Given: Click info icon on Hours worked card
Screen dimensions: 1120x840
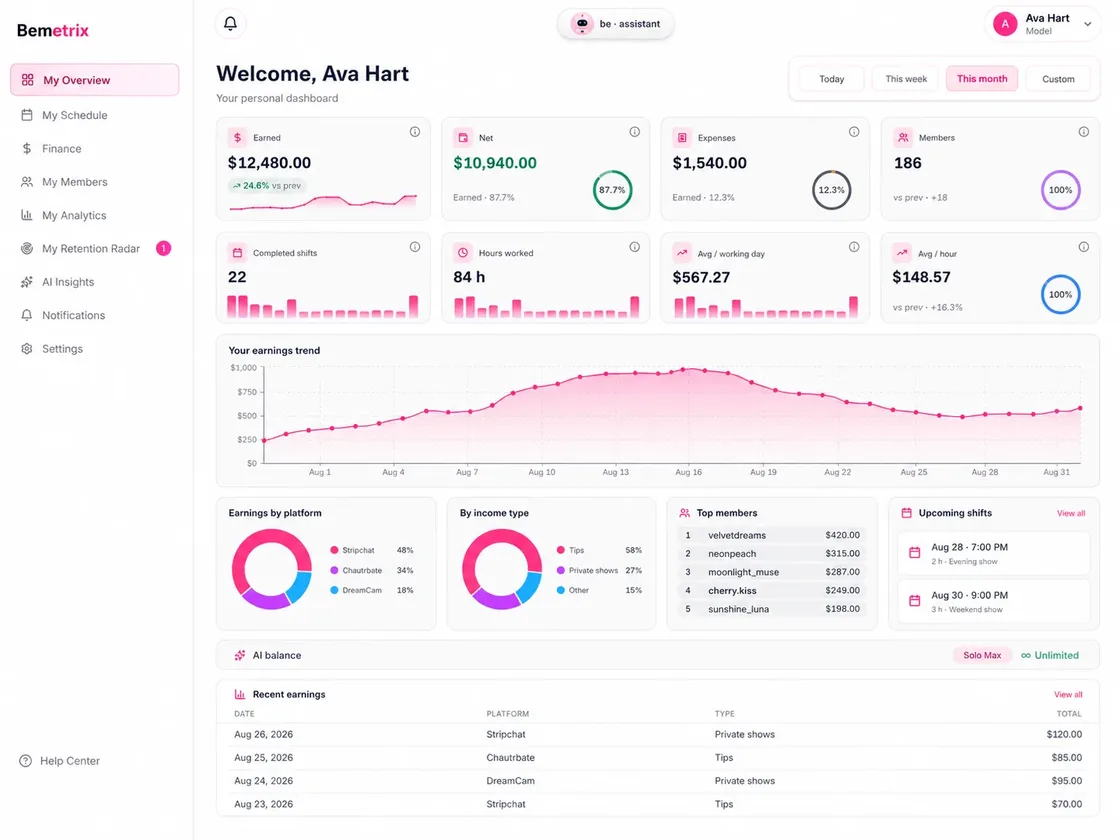Looking at the screenshot, I should (634, 246).
